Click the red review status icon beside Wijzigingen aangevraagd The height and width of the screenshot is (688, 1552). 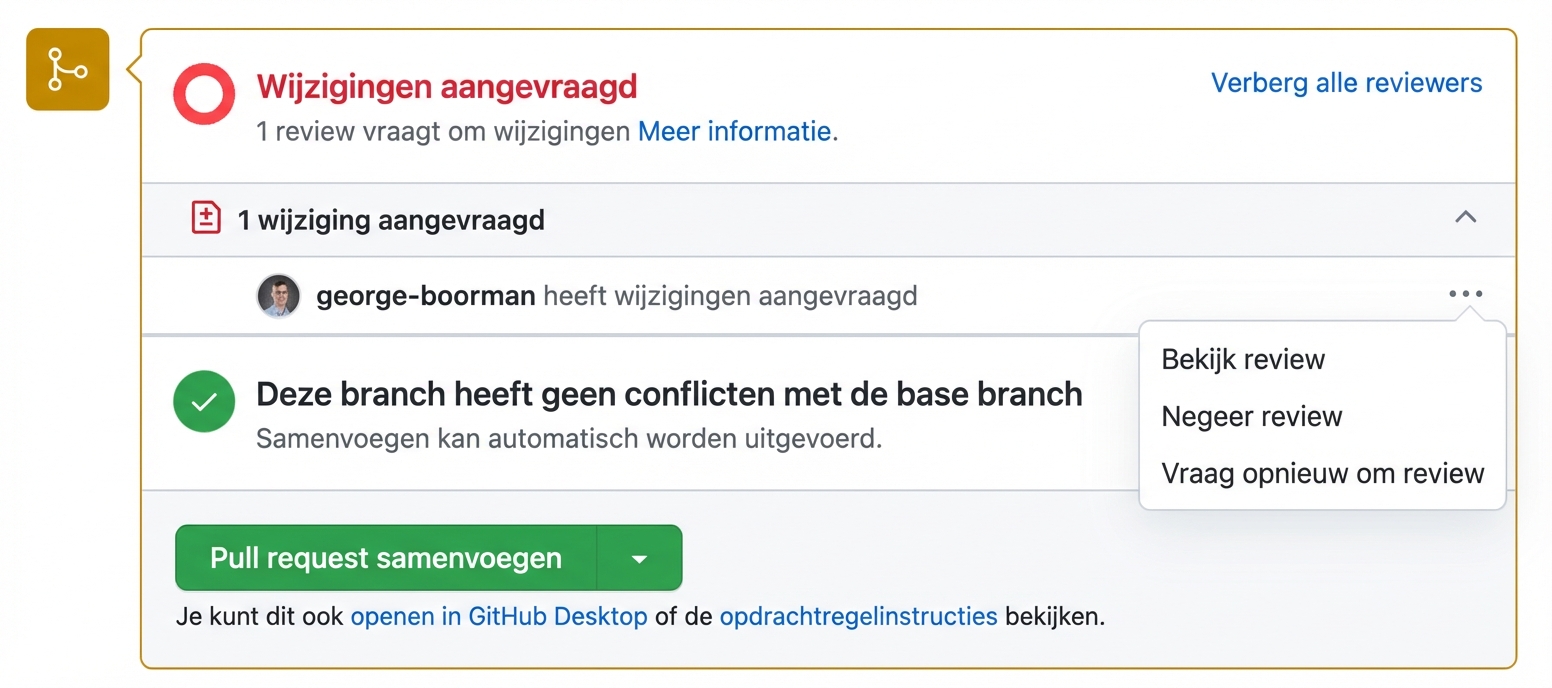(x=203, y=93)
